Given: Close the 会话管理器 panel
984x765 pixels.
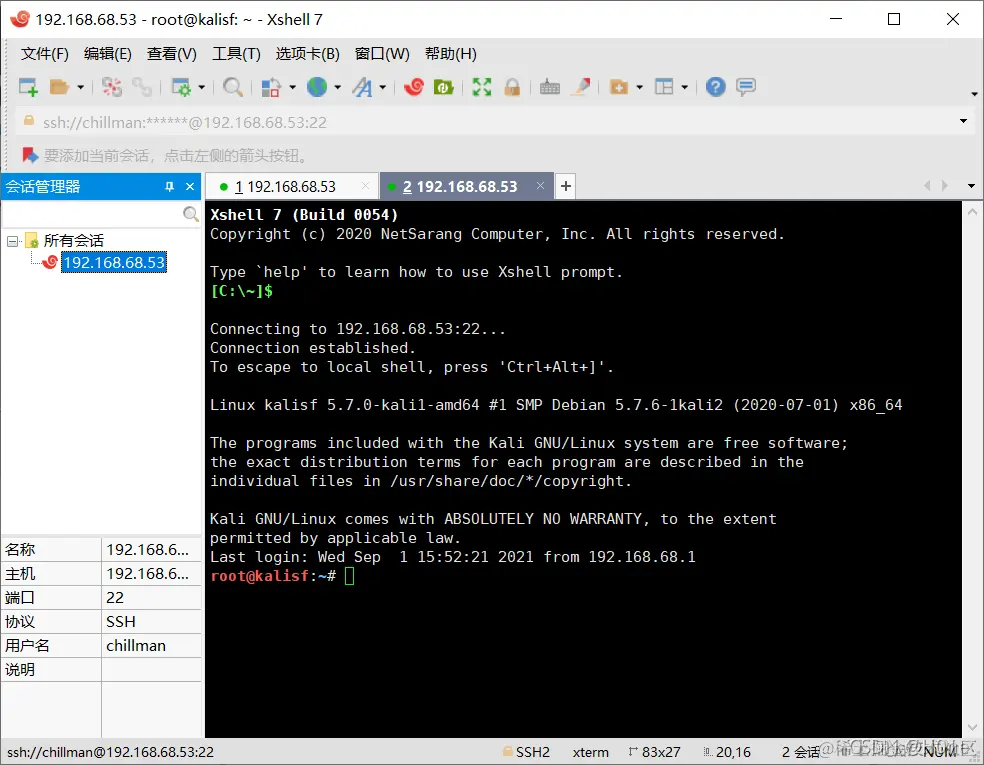Looking at the screenshot, I should pos(190,186).
